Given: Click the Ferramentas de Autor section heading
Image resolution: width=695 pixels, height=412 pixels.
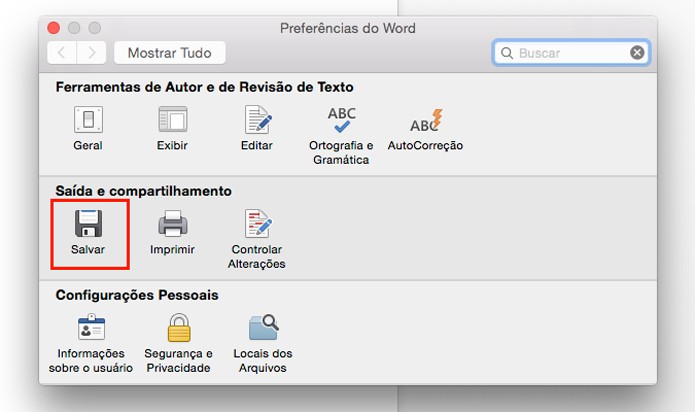Looking at the screenshot, I should (204, 87).
